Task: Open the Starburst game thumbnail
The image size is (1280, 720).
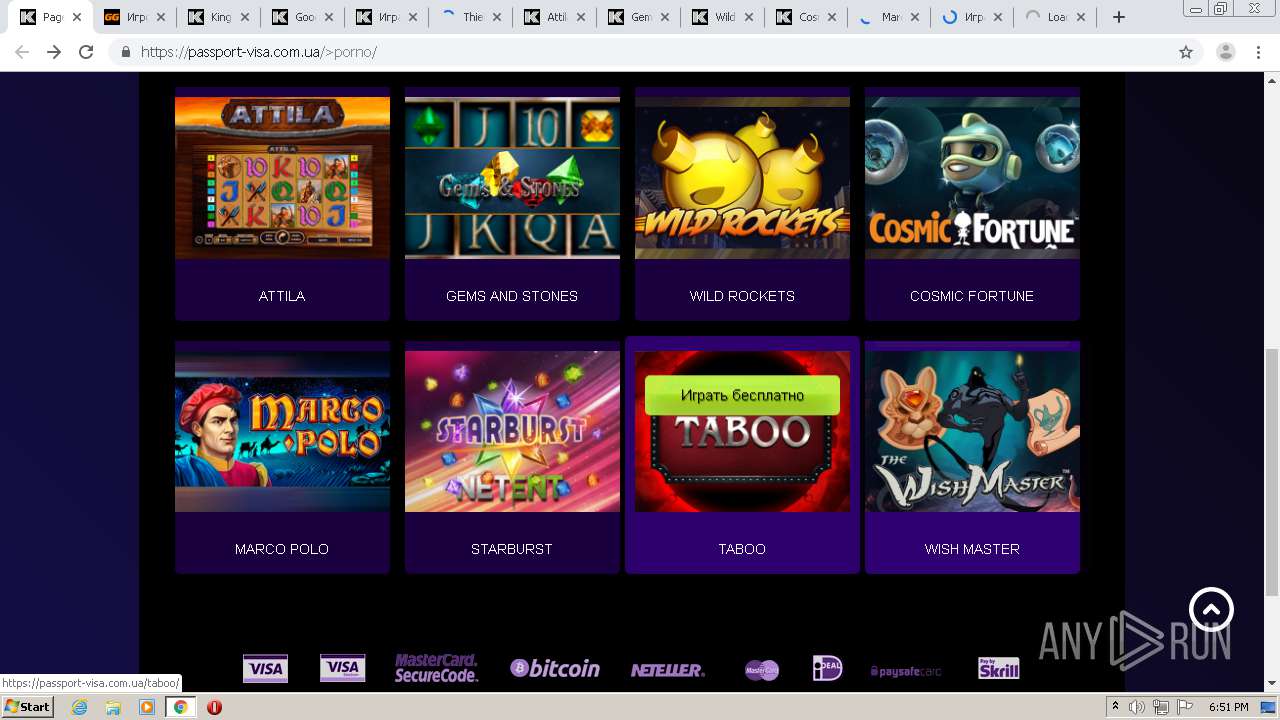Action: [x=512, y=431]
